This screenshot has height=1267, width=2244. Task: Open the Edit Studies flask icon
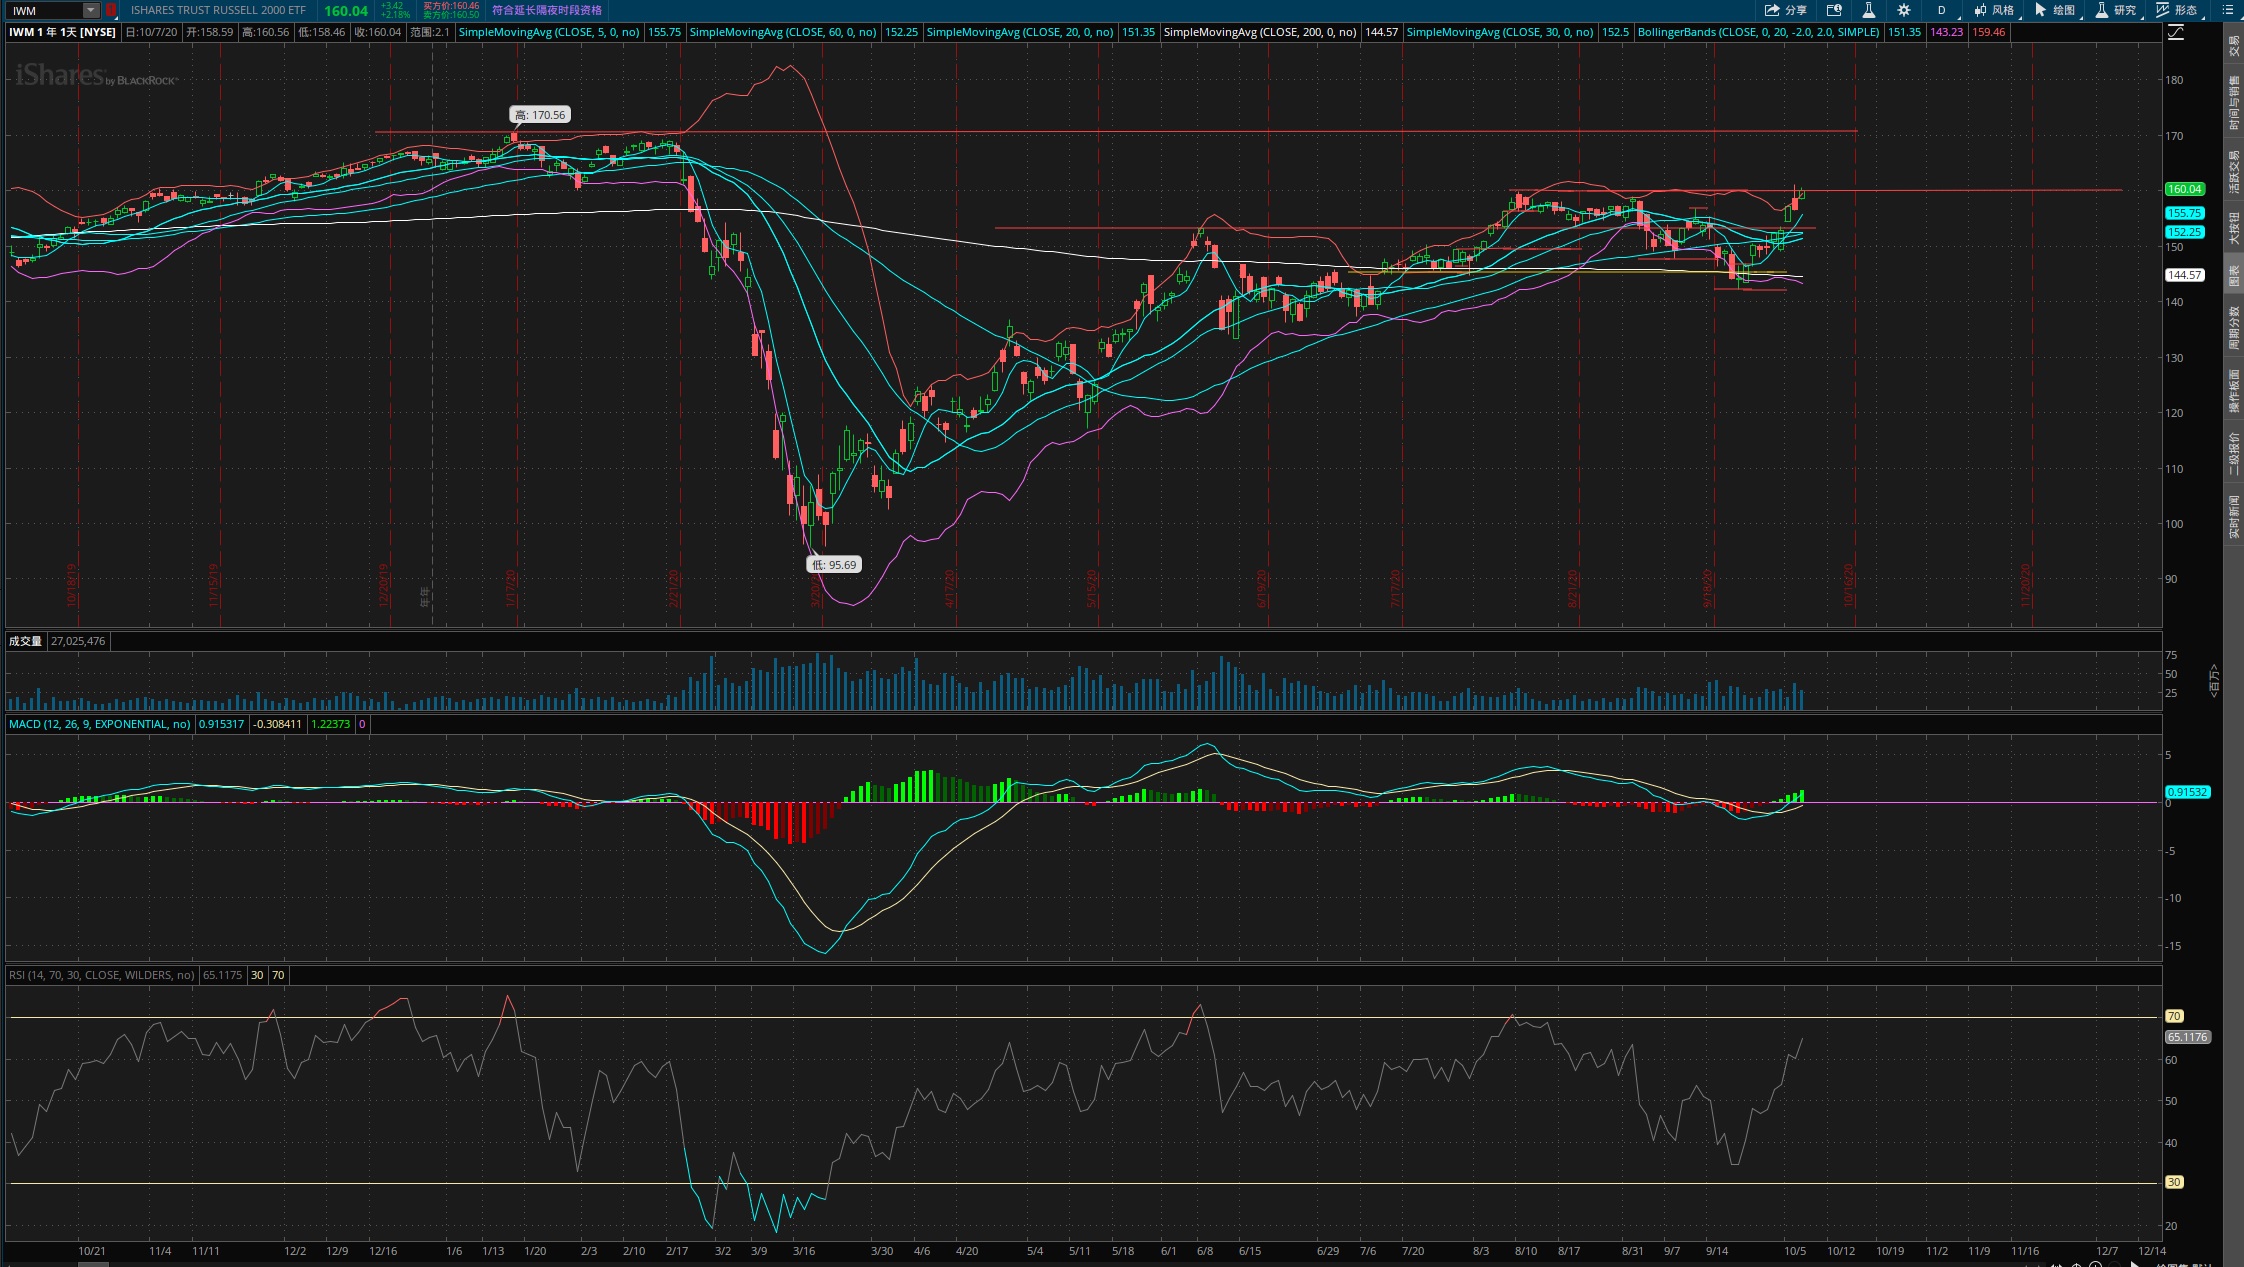[x=1868, y=10]
